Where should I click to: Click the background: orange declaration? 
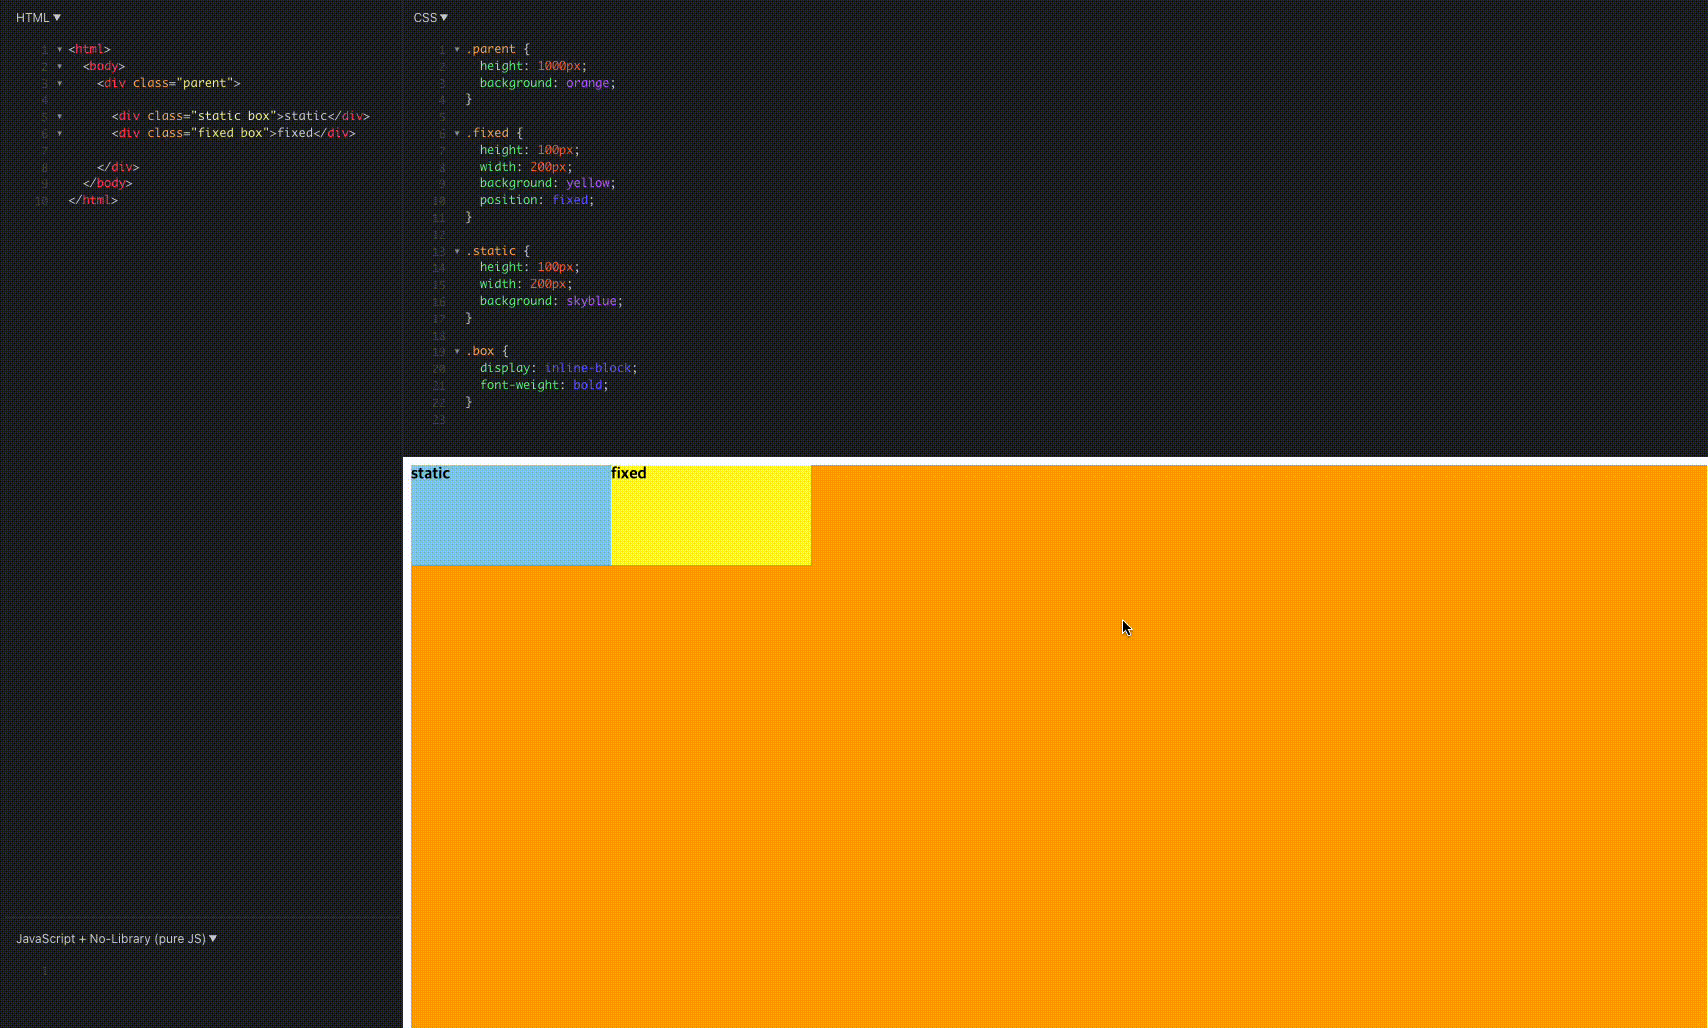pos(548,83)
